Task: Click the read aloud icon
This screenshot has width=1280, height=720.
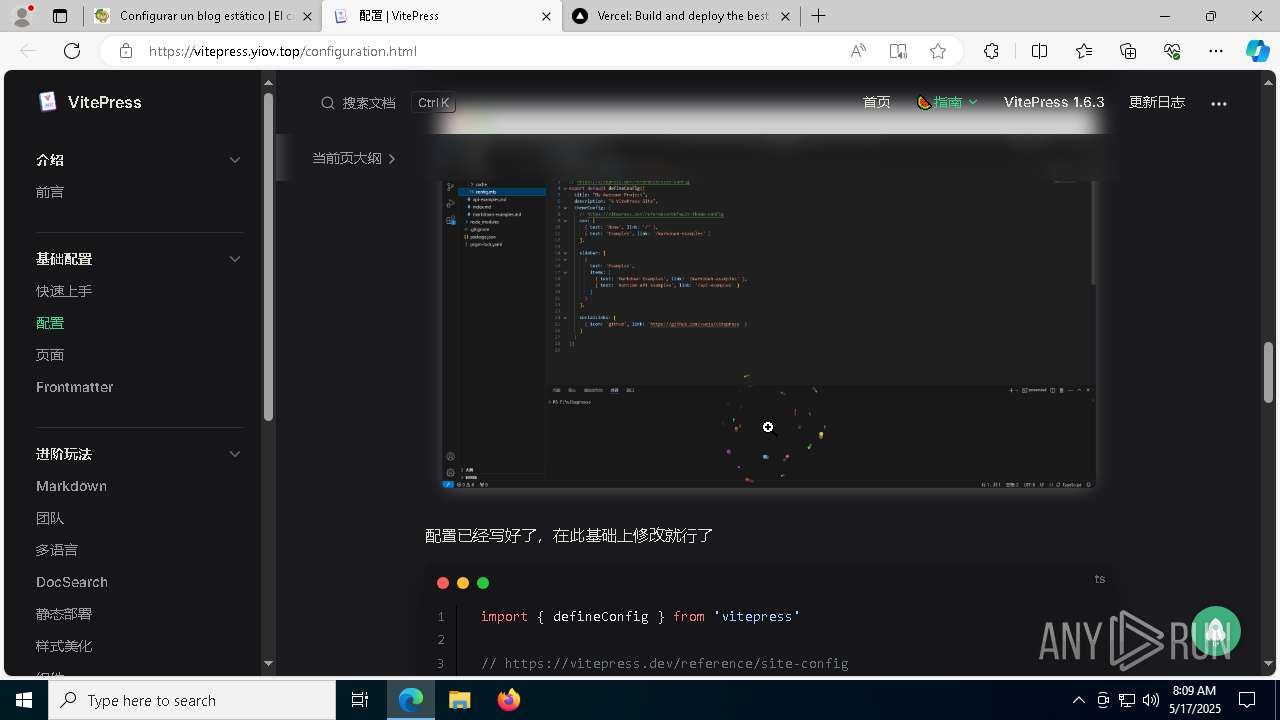Action: click(x=858, y=51)
